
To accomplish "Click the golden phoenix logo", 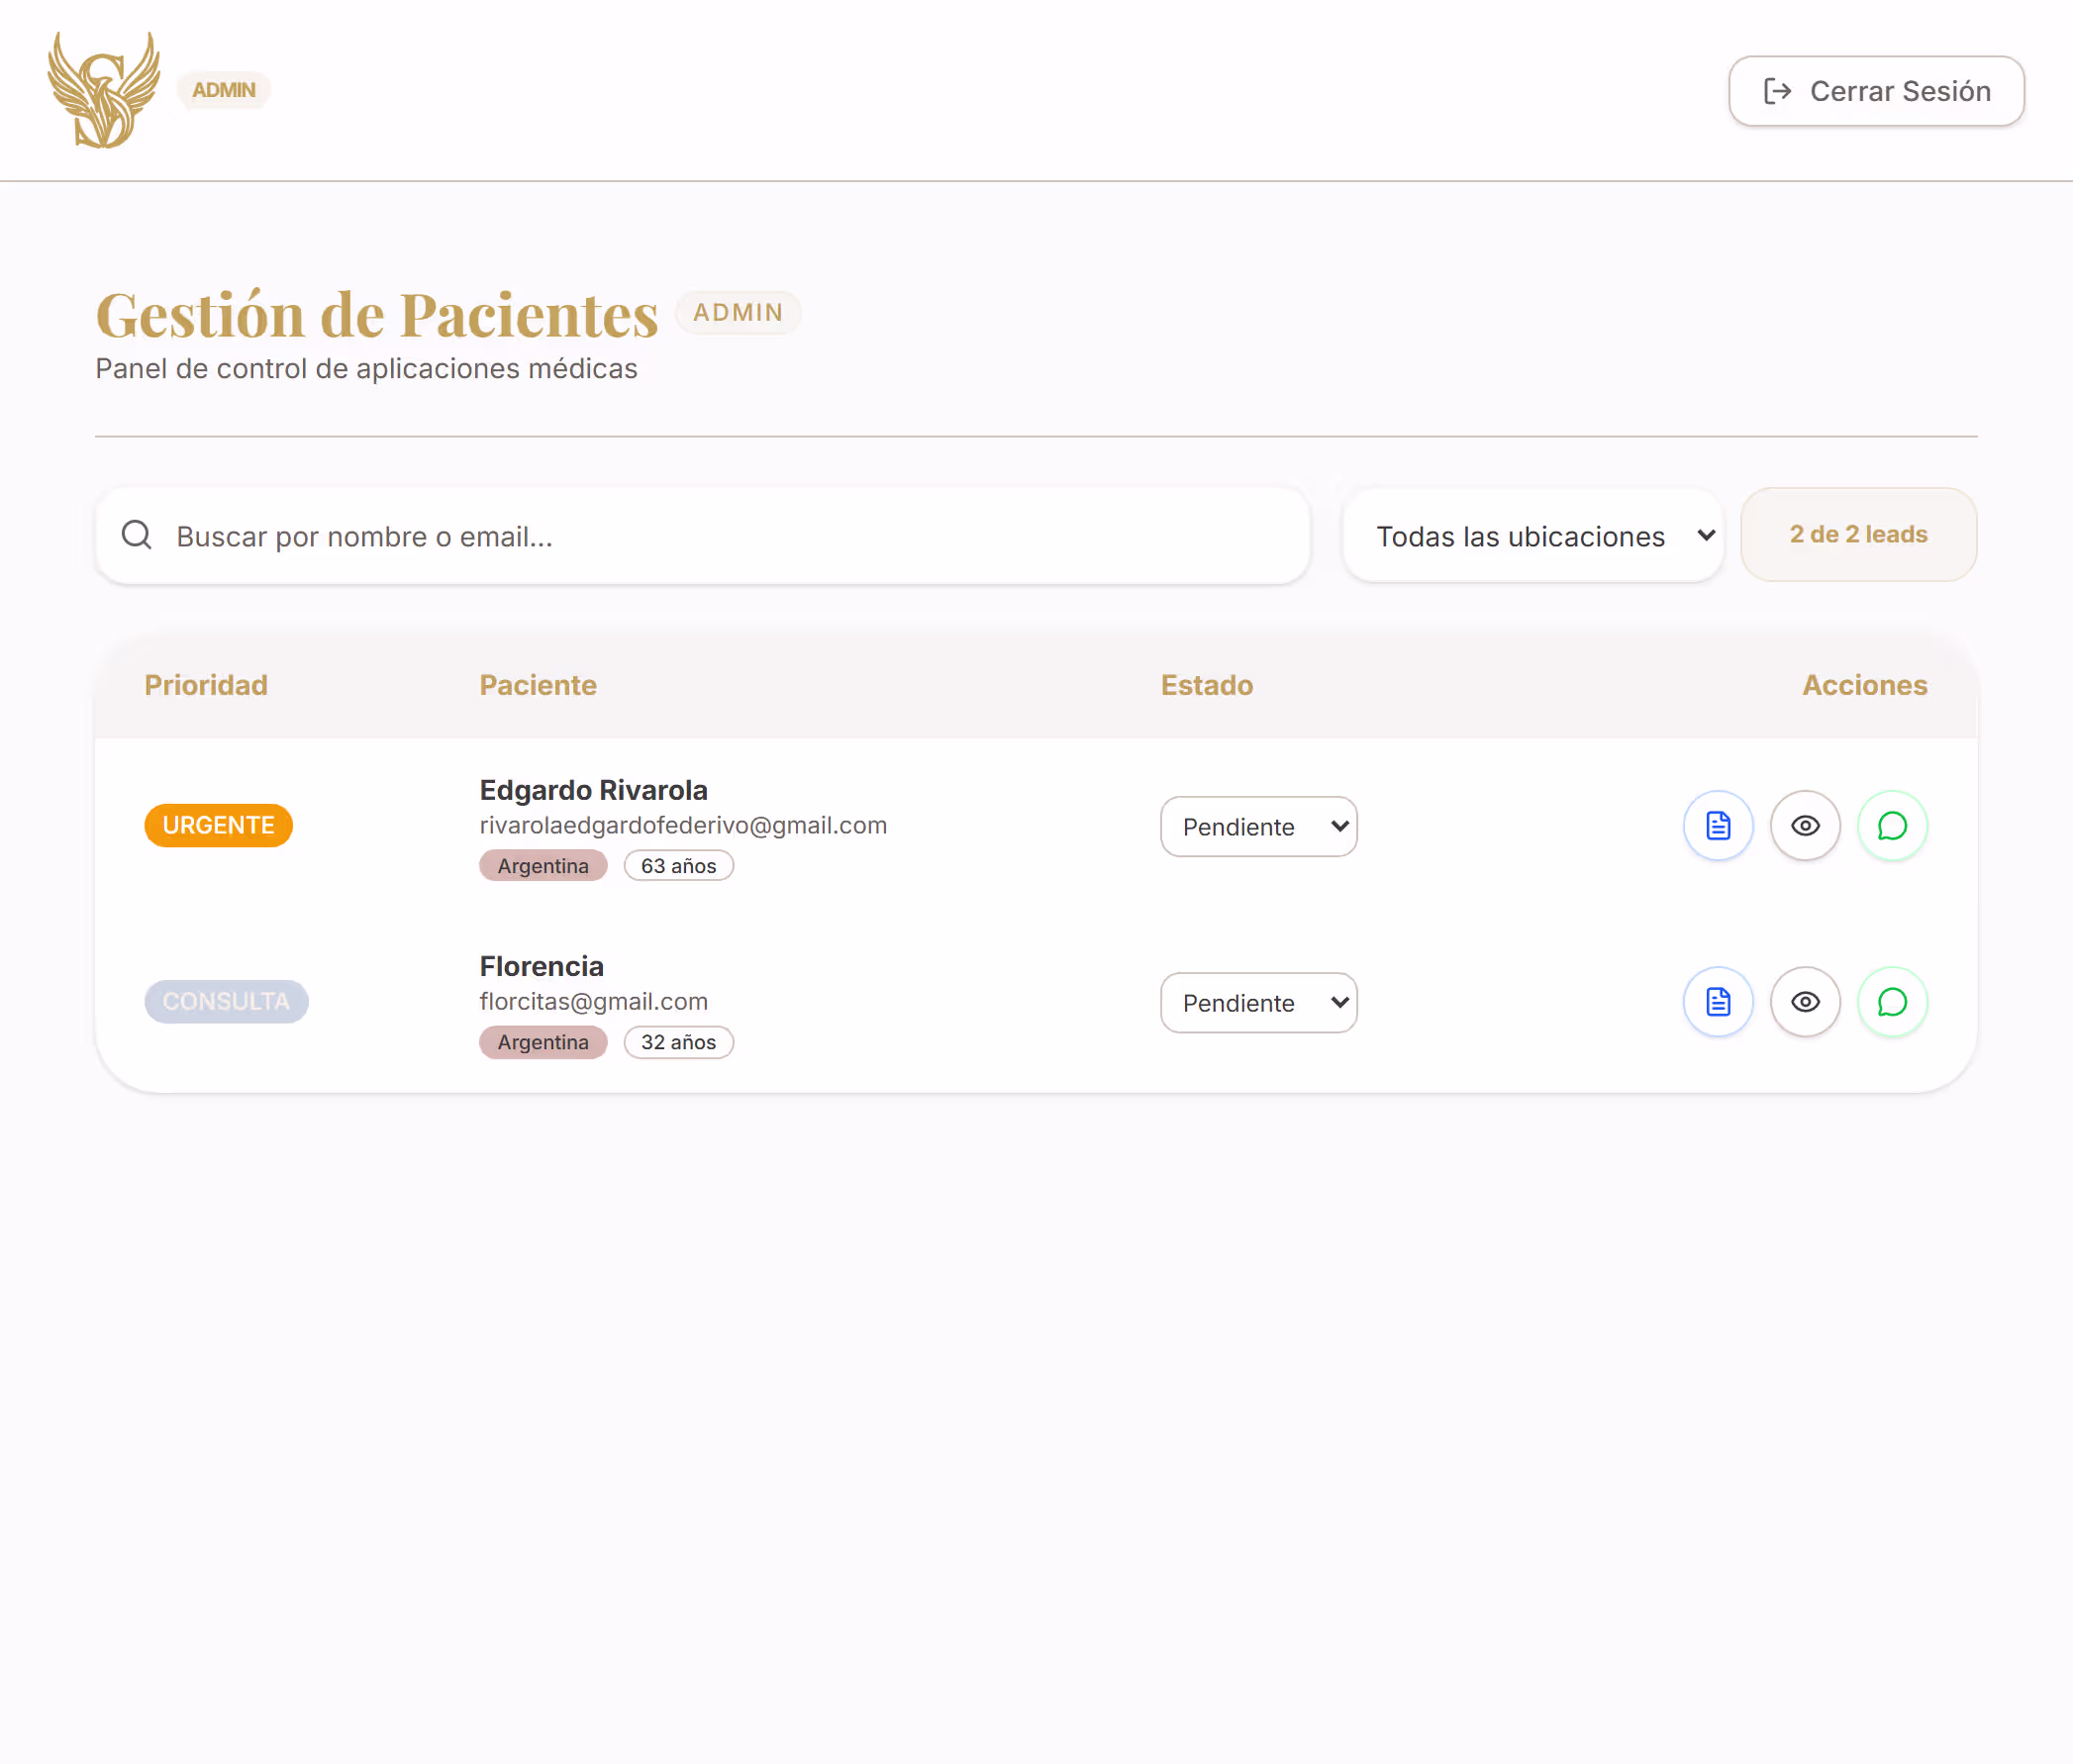I will pos(104,90).
